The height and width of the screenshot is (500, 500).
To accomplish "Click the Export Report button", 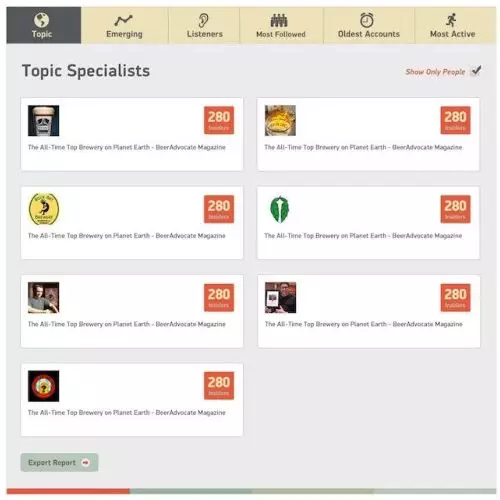I will point(59,462).
